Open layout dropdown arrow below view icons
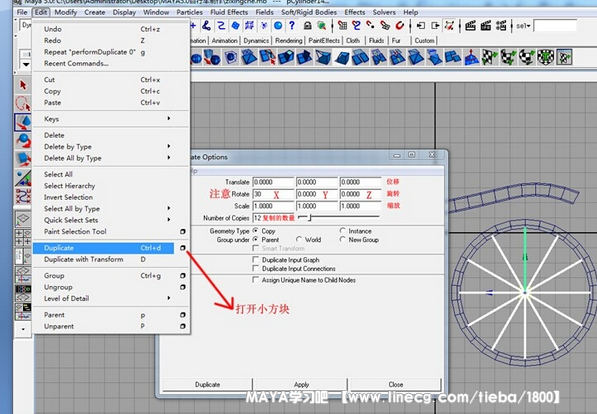The width and height of the screenshot is (597, 414). pos(23,329)
